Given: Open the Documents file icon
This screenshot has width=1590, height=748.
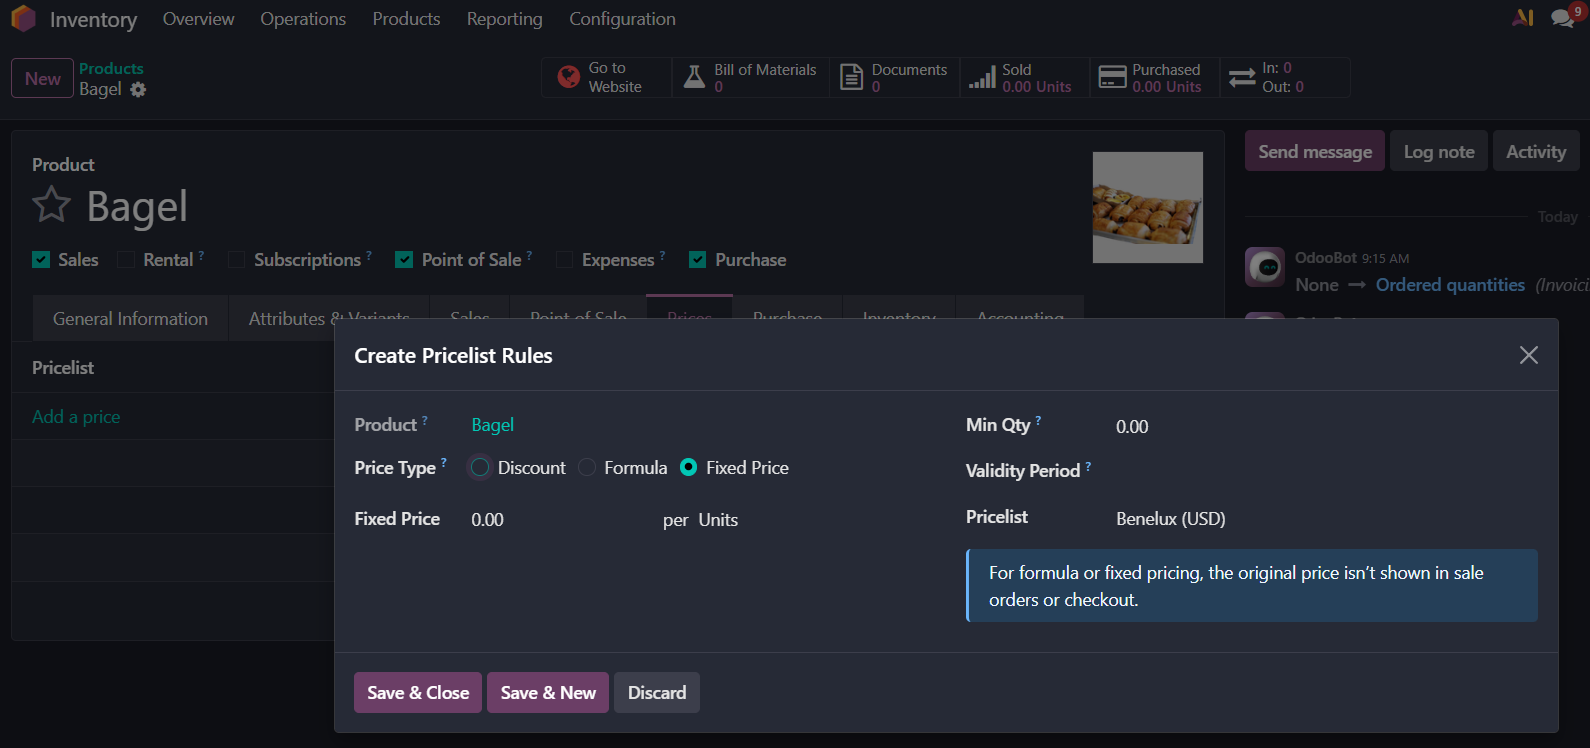Looking at the screenshot, I should tap(851, 77).
